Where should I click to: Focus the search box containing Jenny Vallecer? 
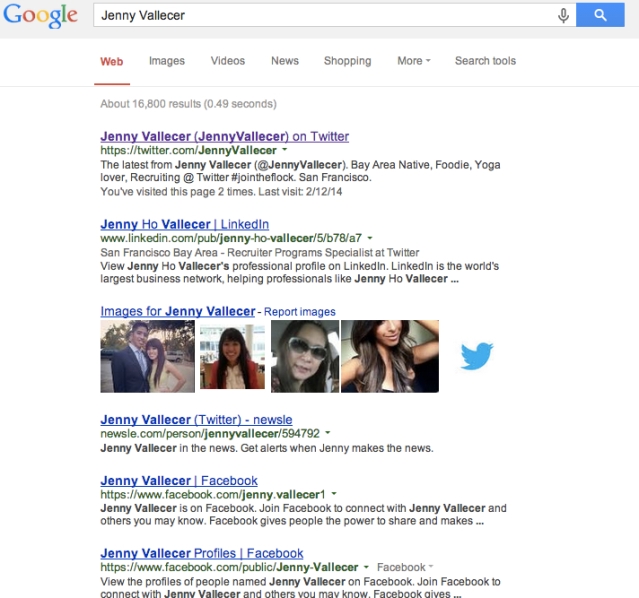coord(334,15)
